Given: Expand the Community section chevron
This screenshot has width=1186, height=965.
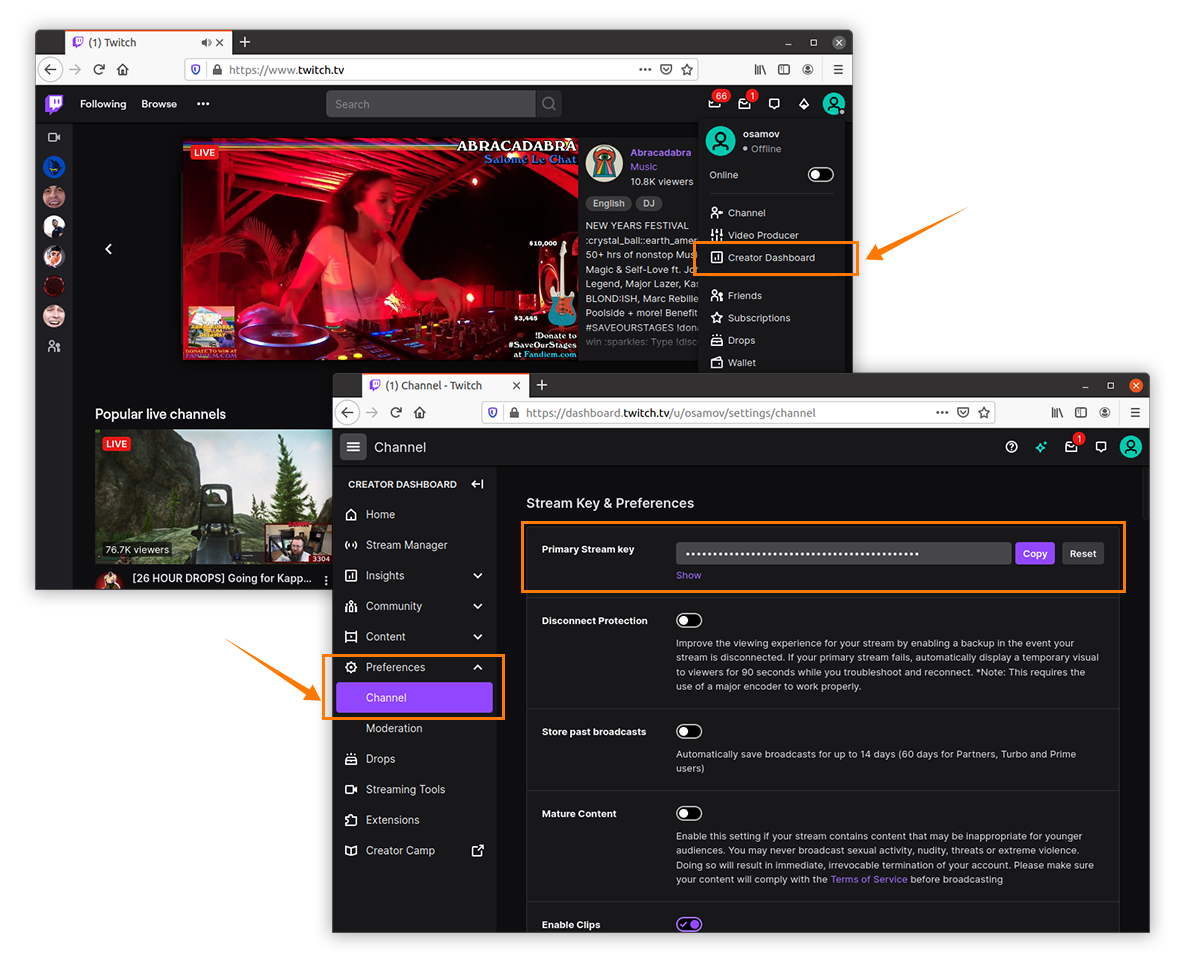Looking at the screenshot, I should click(x=478, y=607).
